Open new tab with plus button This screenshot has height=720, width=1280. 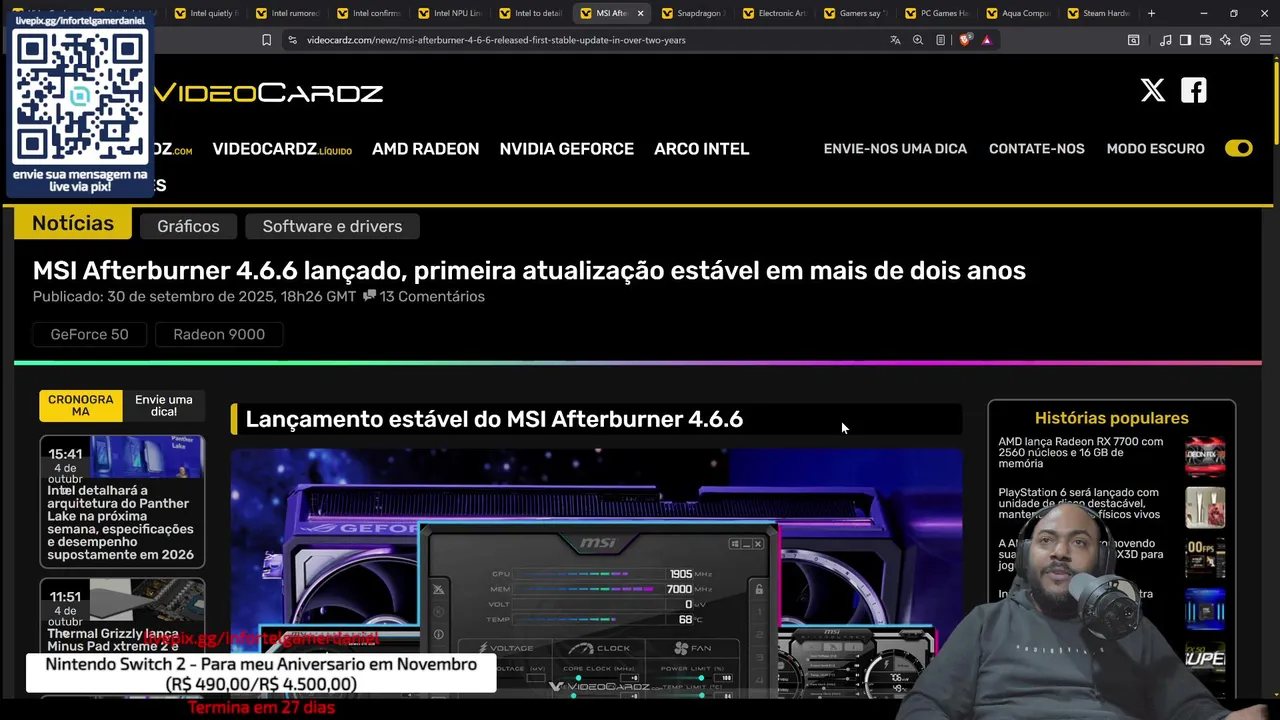[x=1151, y=13]
